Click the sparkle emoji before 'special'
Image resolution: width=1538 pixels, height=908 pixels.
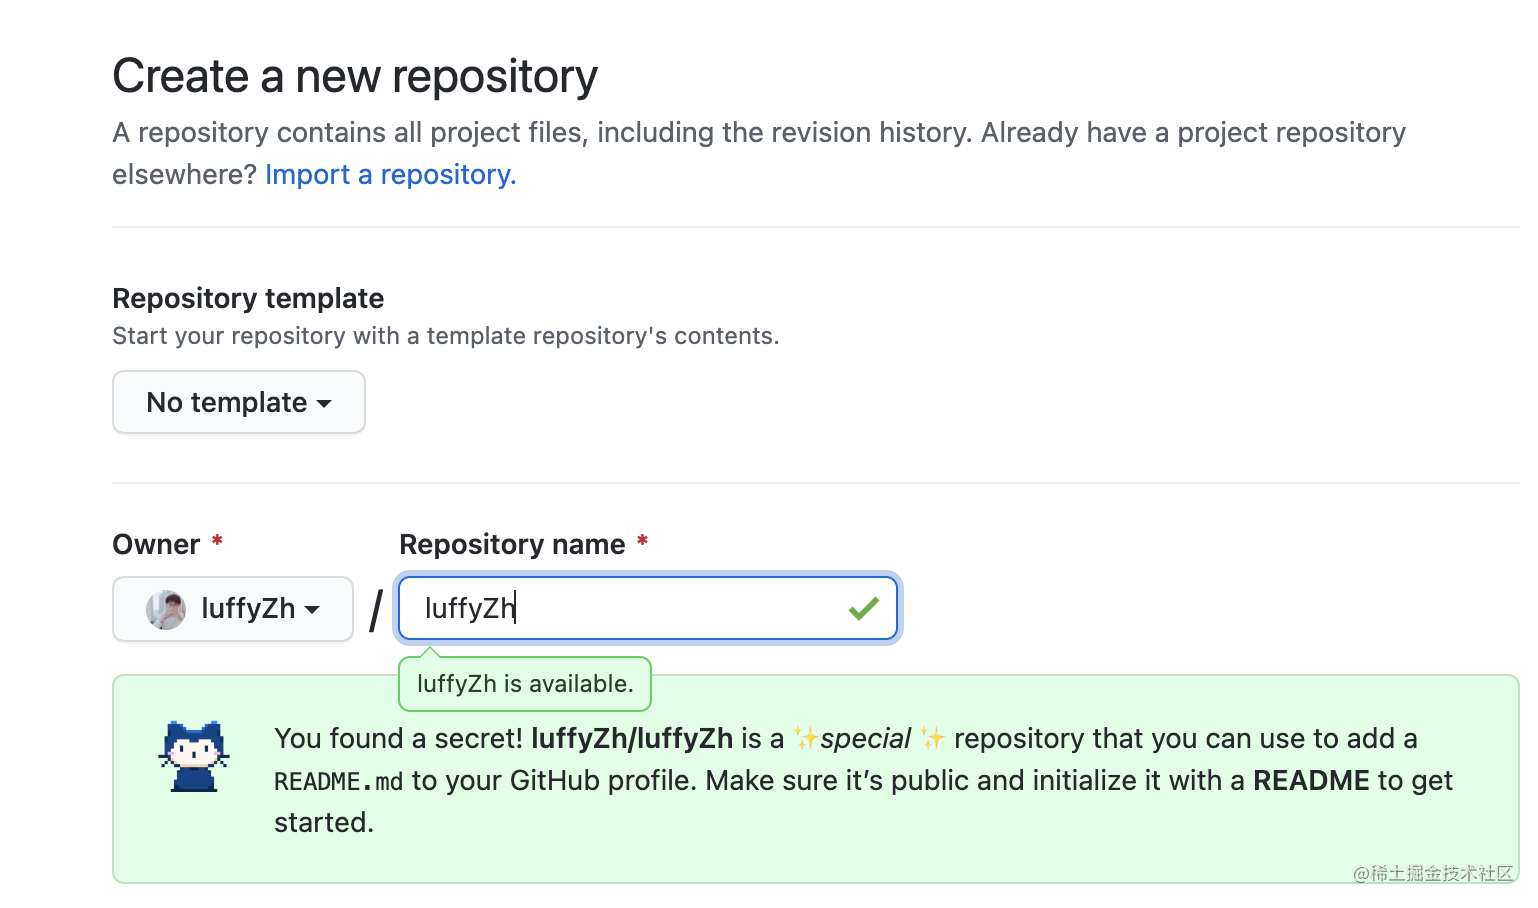pos(806,738)
